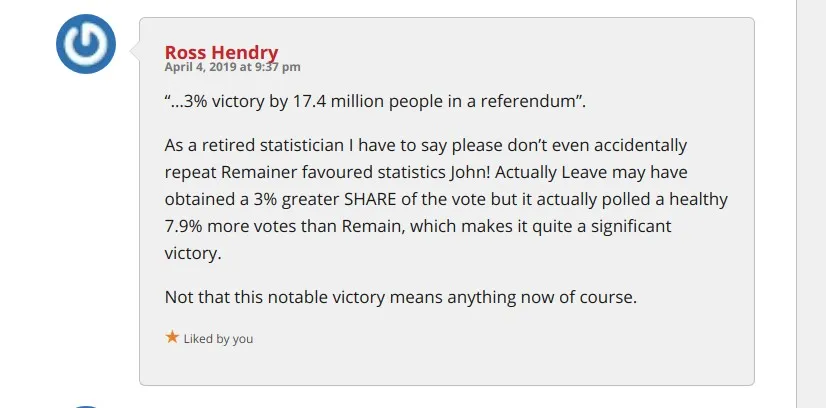
Task: Click the "Not that this notable victory" sentence
Action: point(401,297)
